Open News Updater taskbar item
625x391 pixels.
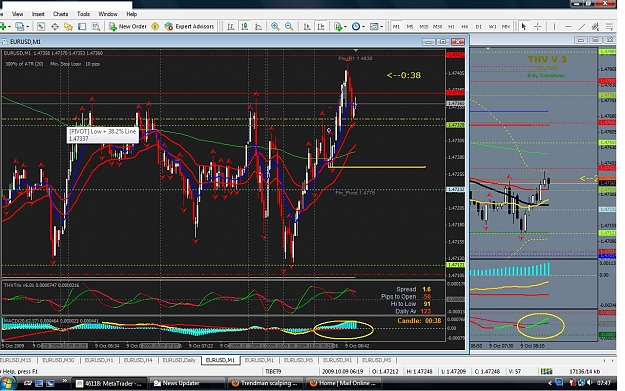(187, 383)
